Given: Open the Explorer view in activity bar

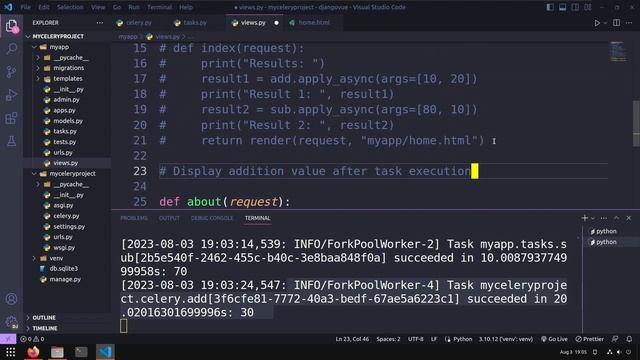Looking at the screenshot, I should coord(11,27).
